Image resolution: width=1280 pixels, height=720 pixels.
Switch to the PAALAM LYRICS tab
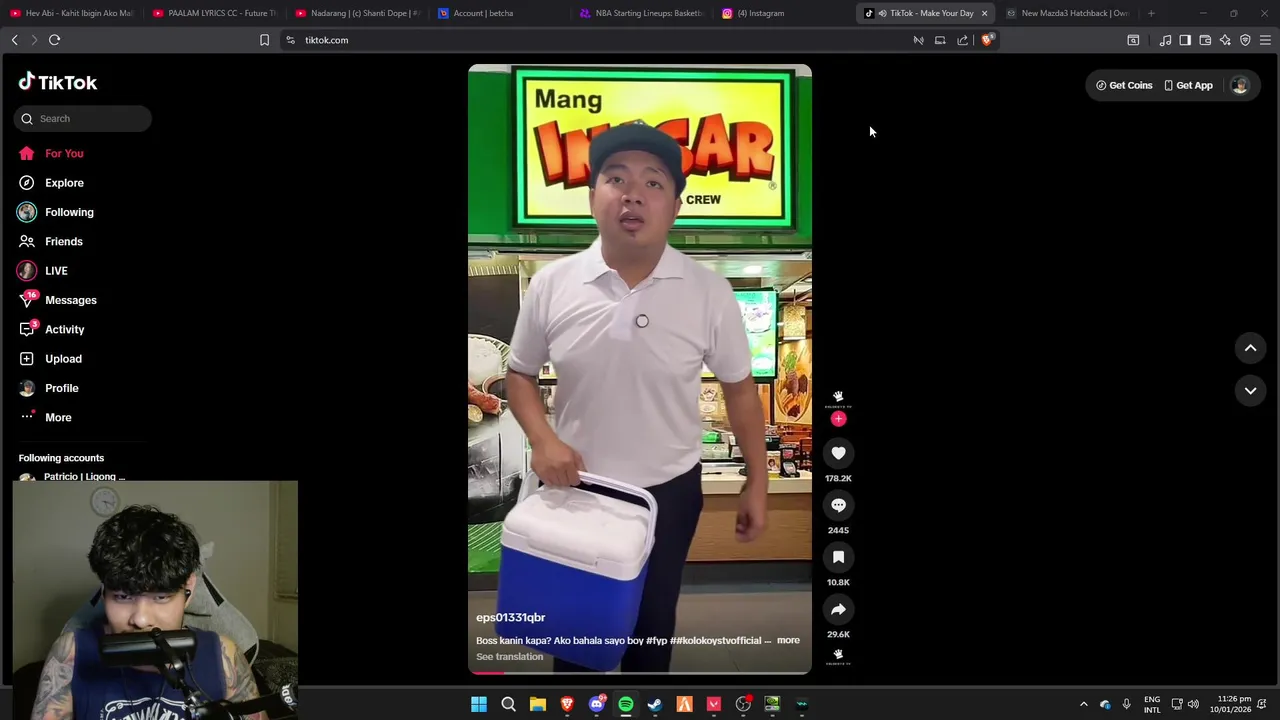coord(215,13)
